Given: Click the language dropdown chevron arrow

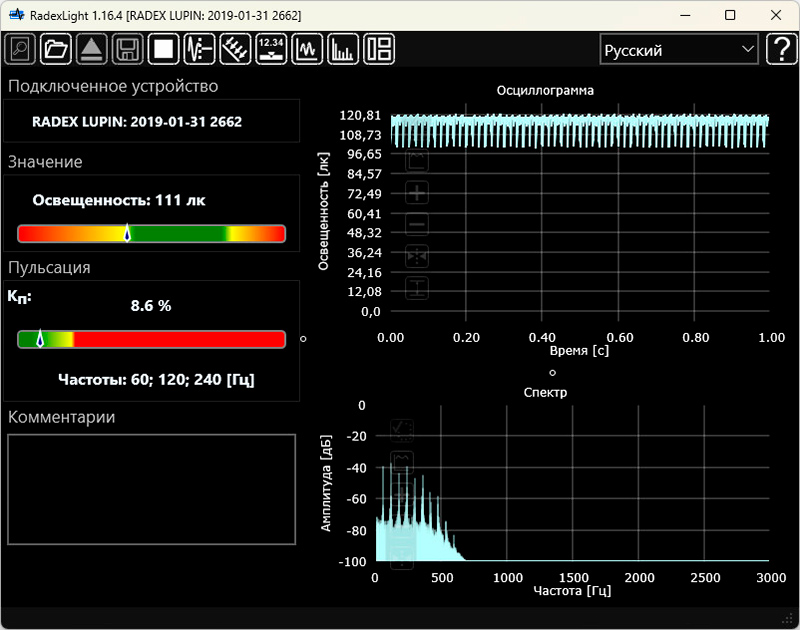Looking at the screenshot, I should 747,49.
